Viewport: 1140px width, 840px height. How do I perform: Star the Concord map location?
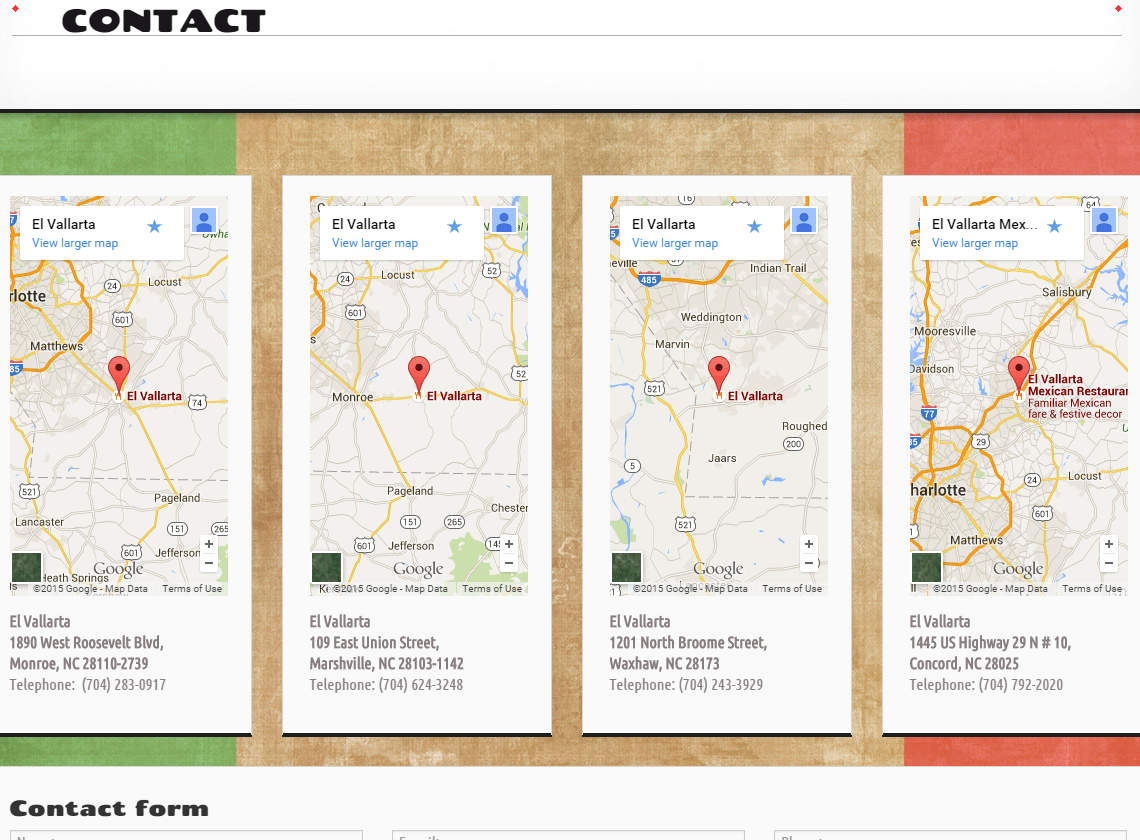pos(1054,226)
